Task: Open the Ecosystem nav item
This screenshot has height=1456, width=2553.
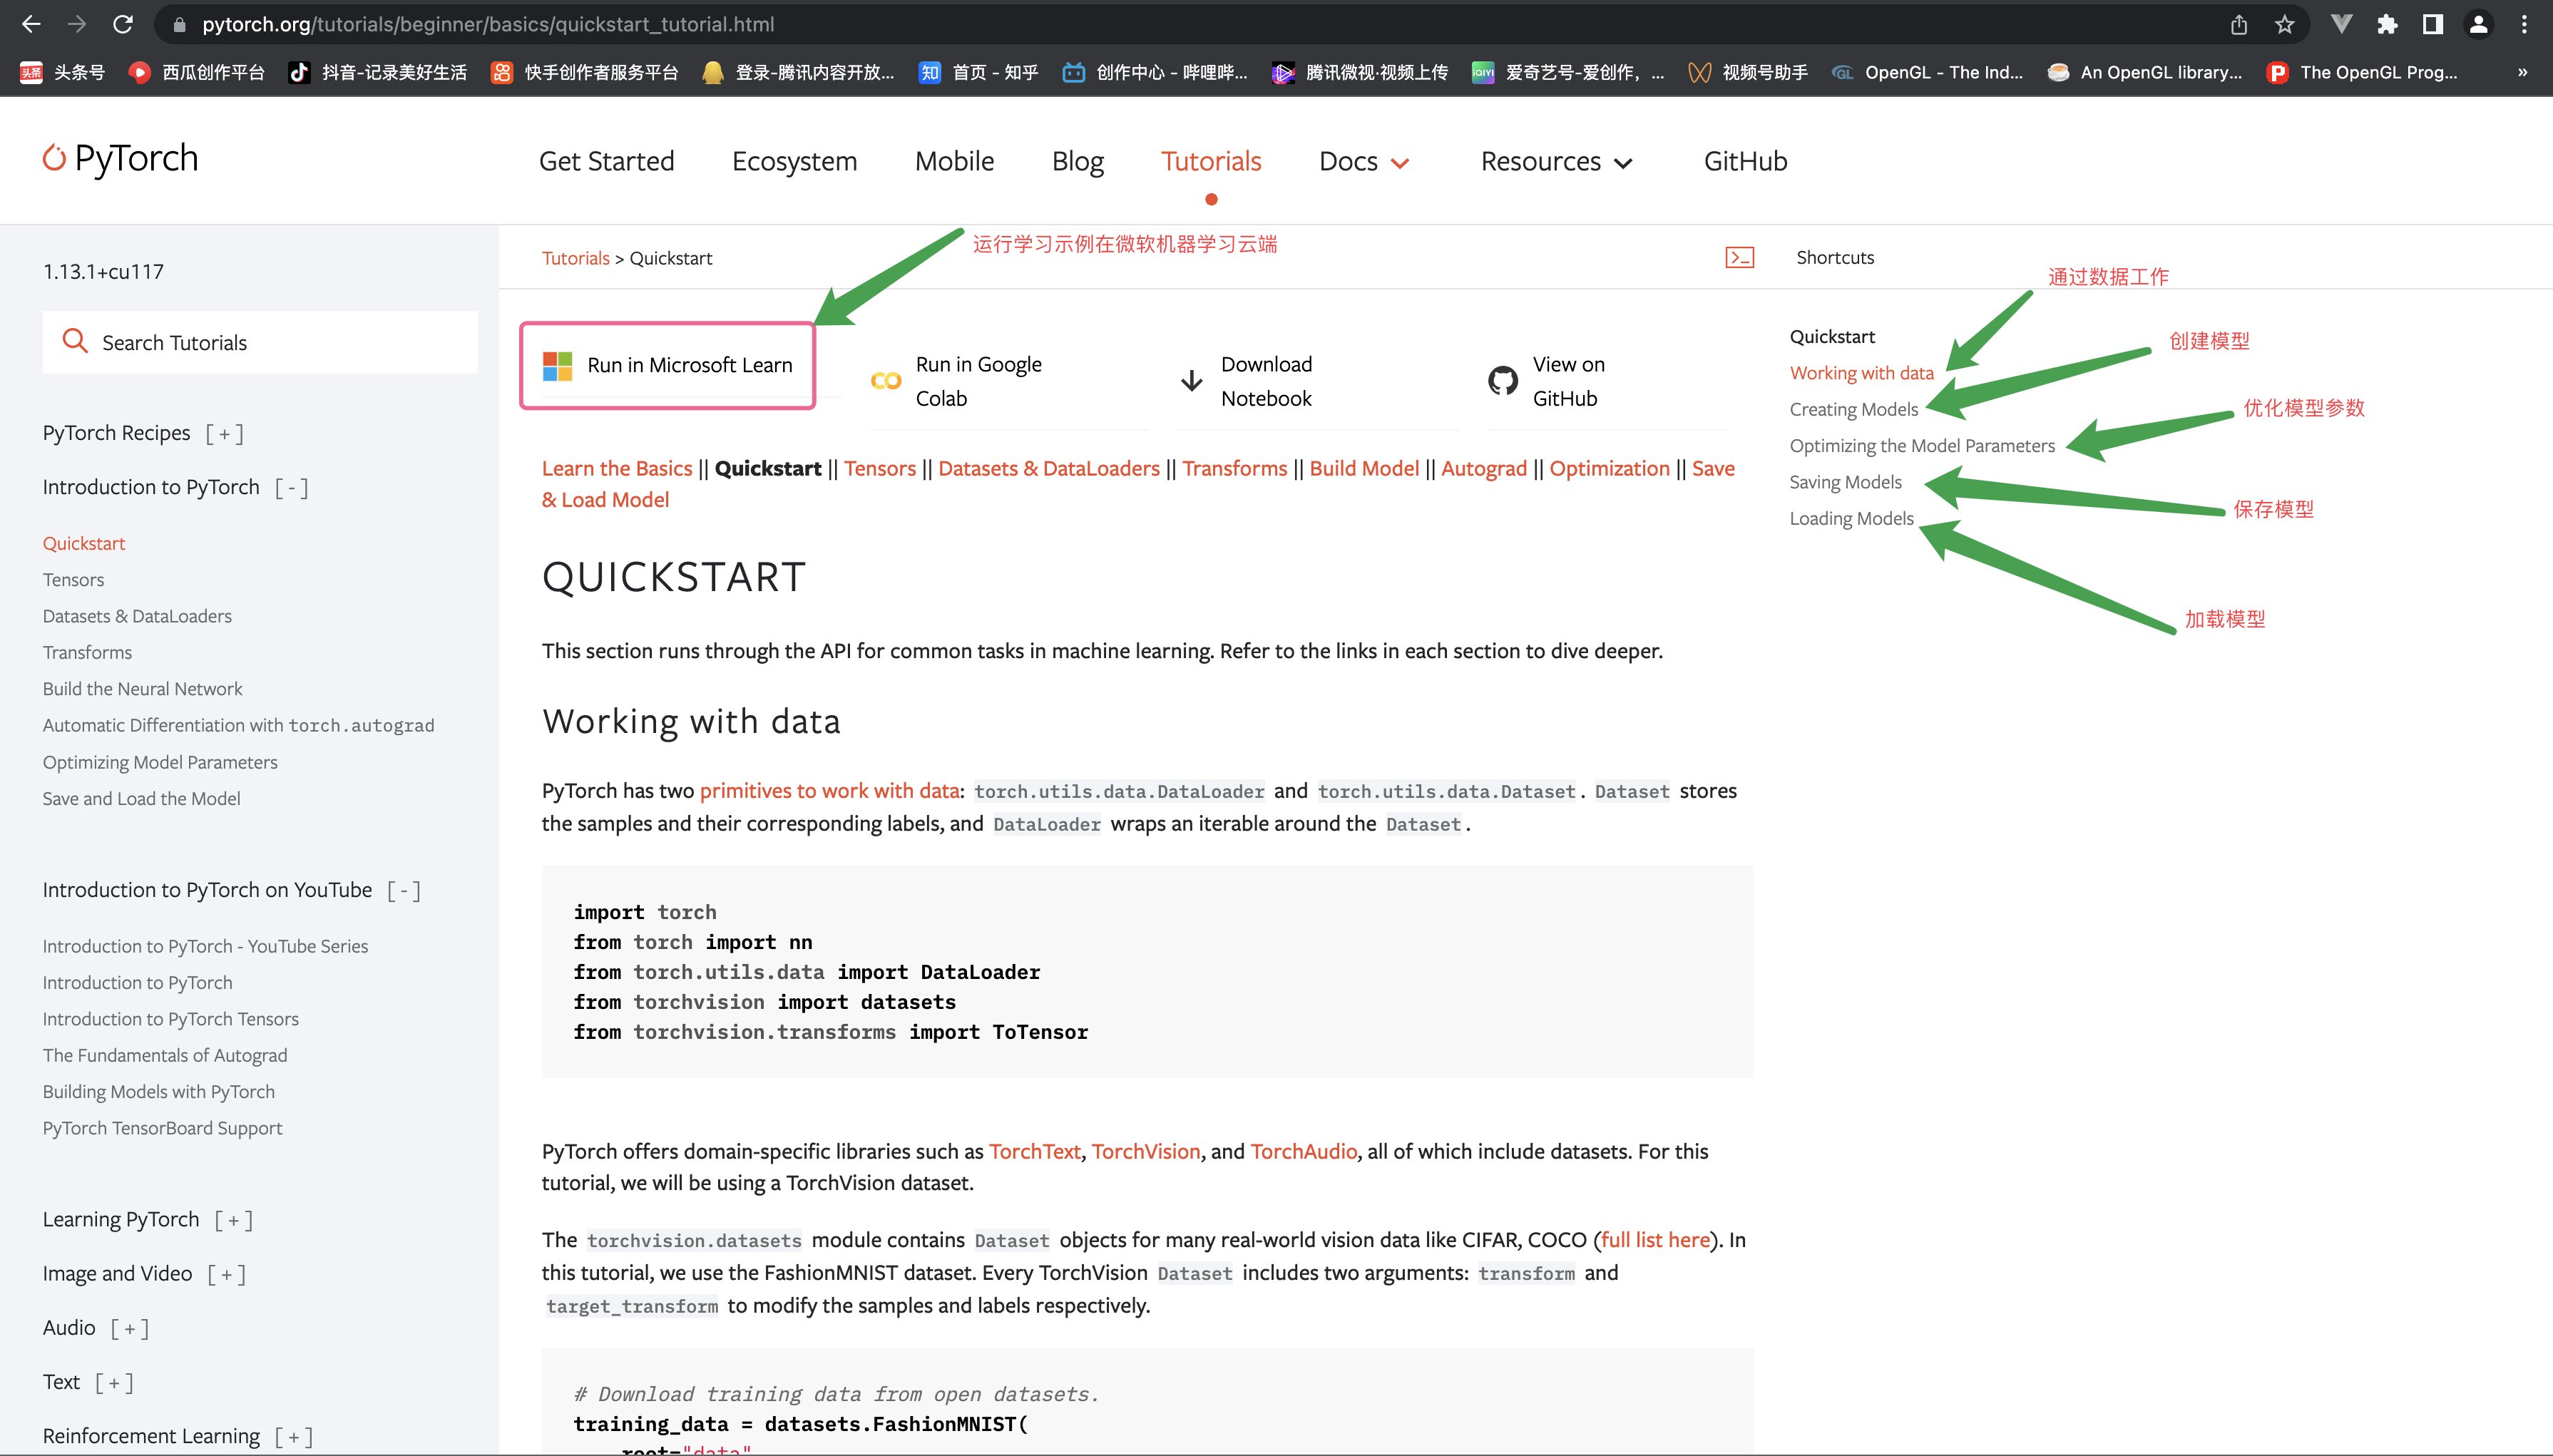Action: click(794, 161)
